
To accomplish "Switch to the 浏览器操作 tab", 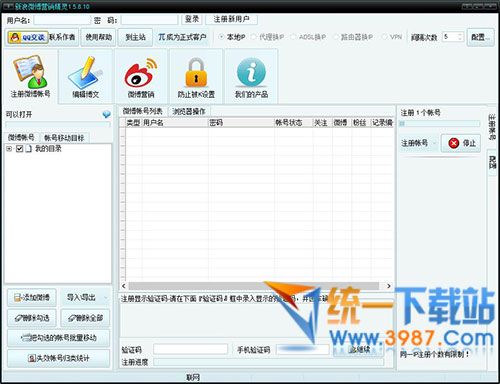I will (x=189, y=112).
